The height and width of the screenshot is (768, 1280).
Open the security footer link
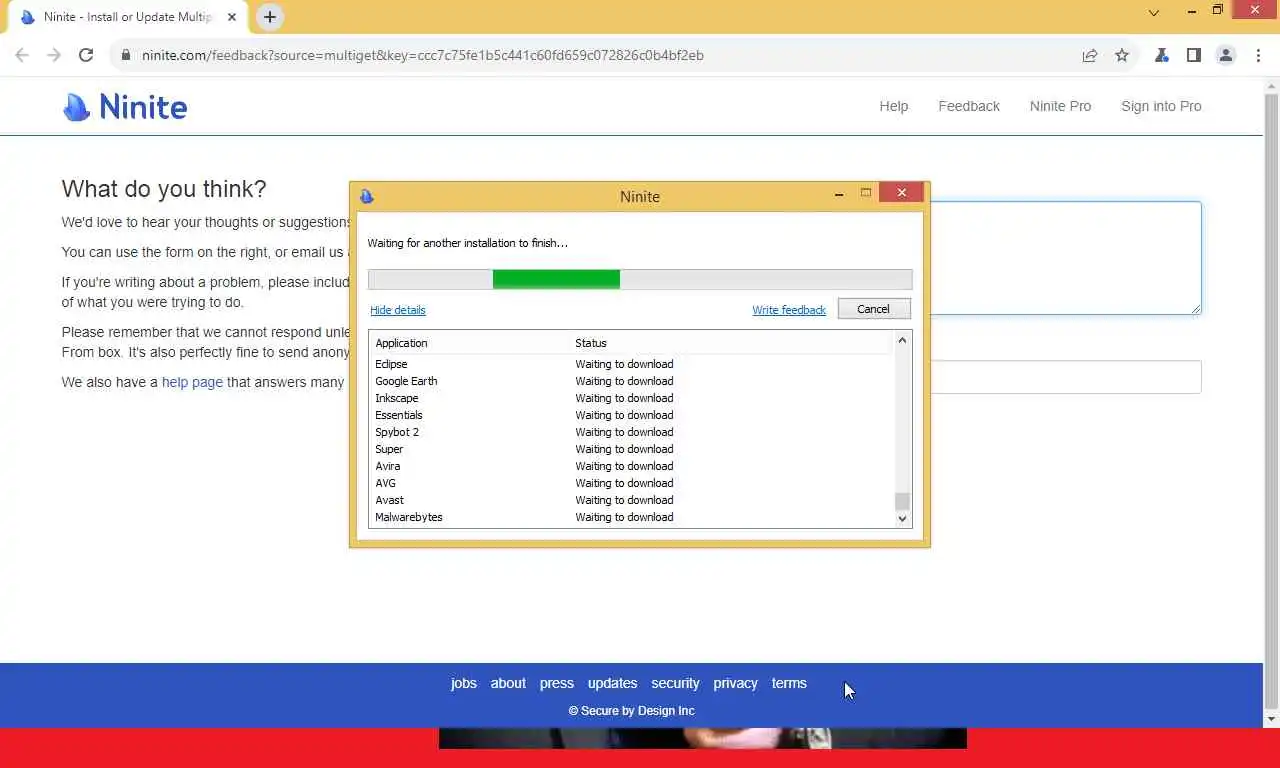click(675, 683)
